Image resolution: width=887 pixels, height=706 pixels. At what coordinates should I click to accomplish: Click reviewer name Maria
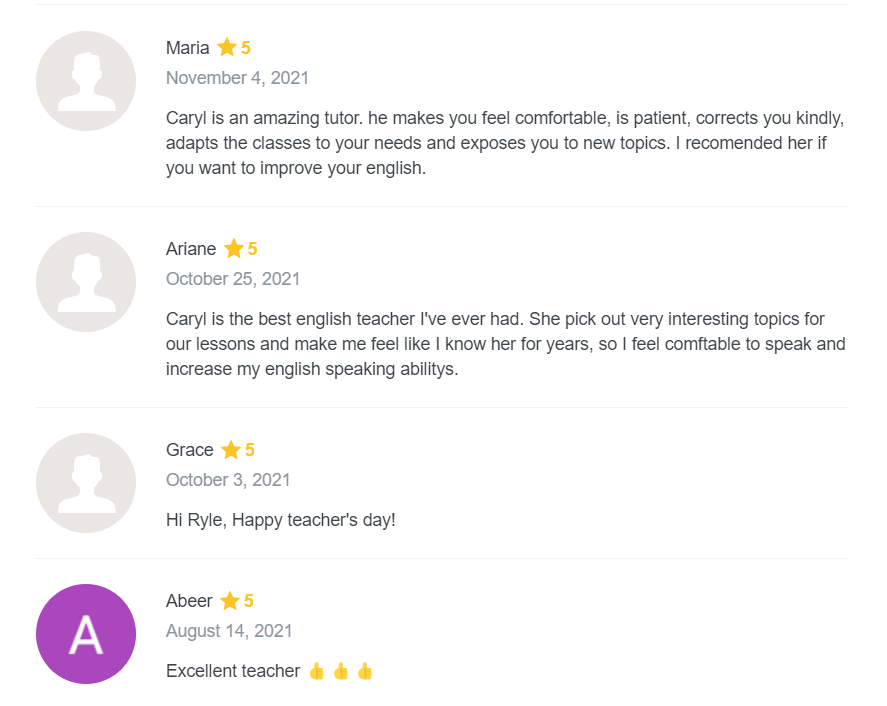pyautogui.click(x=188, y=48)
